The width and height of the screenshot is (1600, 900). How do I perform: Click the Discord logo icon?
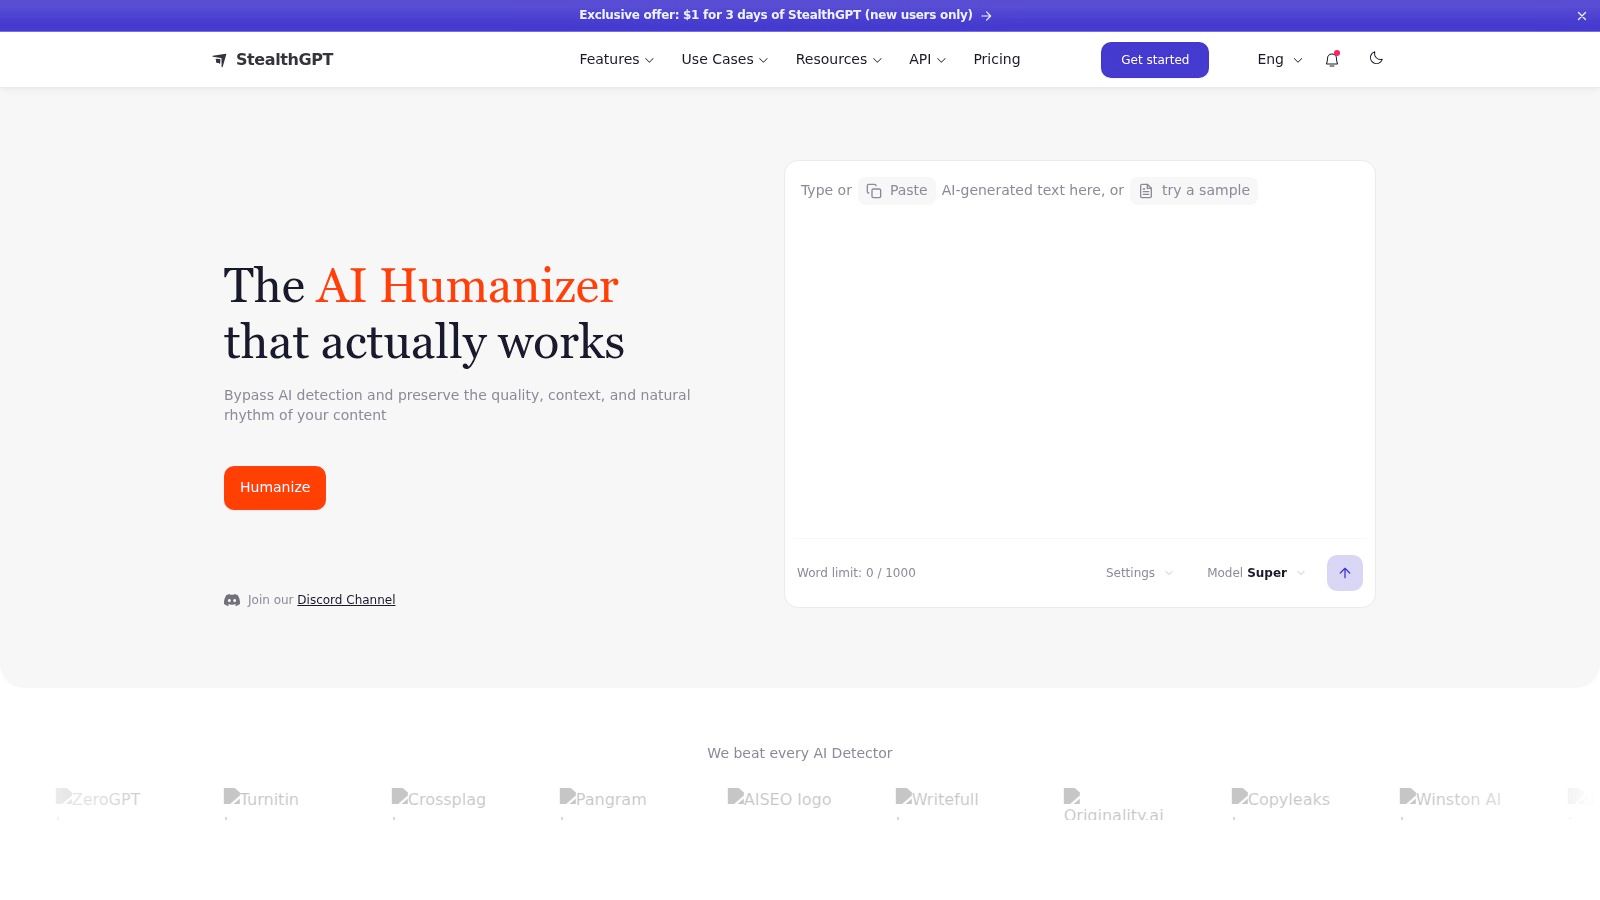coord(232,600)
